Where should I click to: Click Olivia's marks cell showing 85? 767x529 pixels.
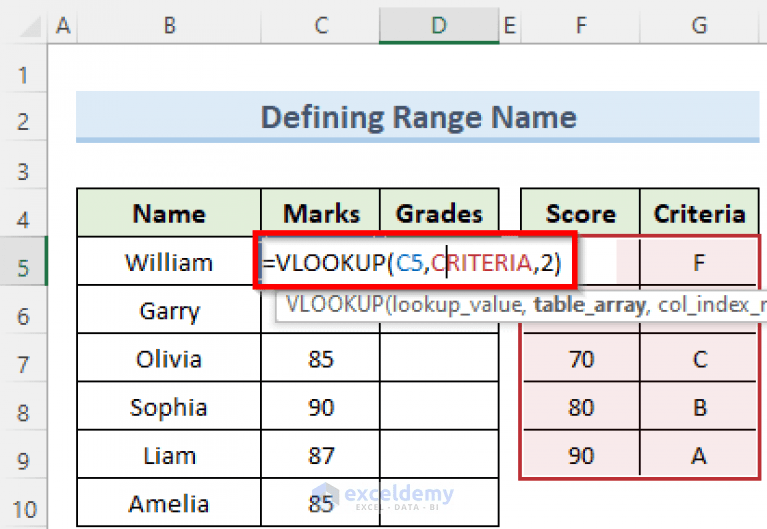[320, 359]
